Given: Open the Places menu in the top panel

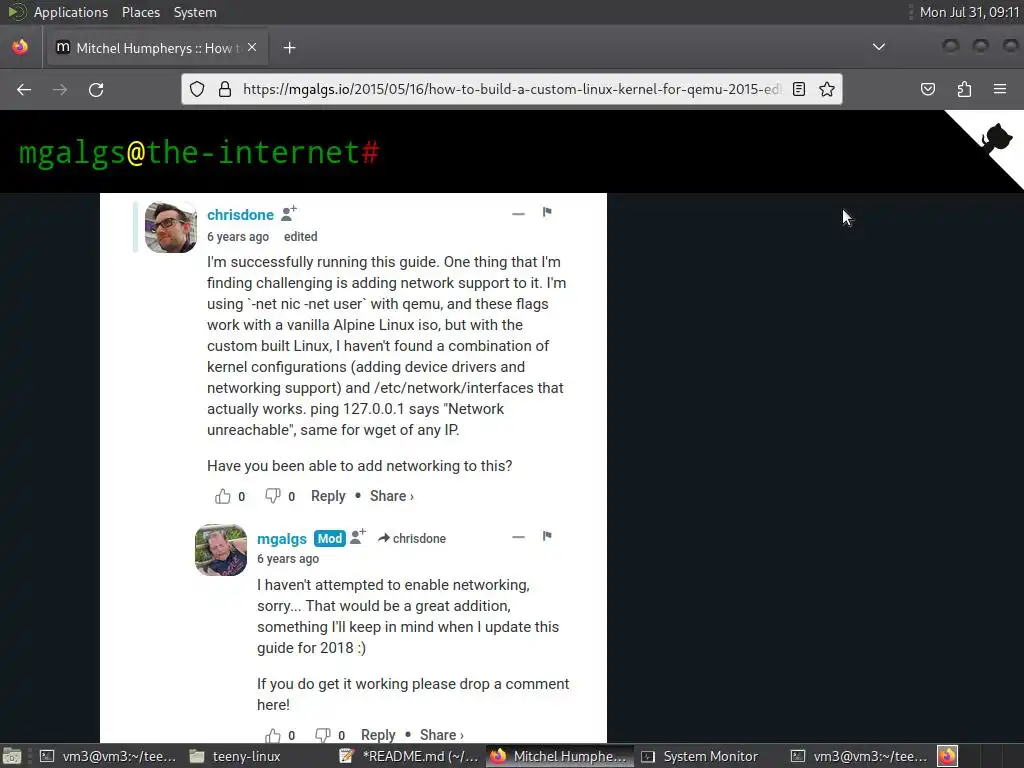Looking at the screenshot, I should [x=141, y=12].
